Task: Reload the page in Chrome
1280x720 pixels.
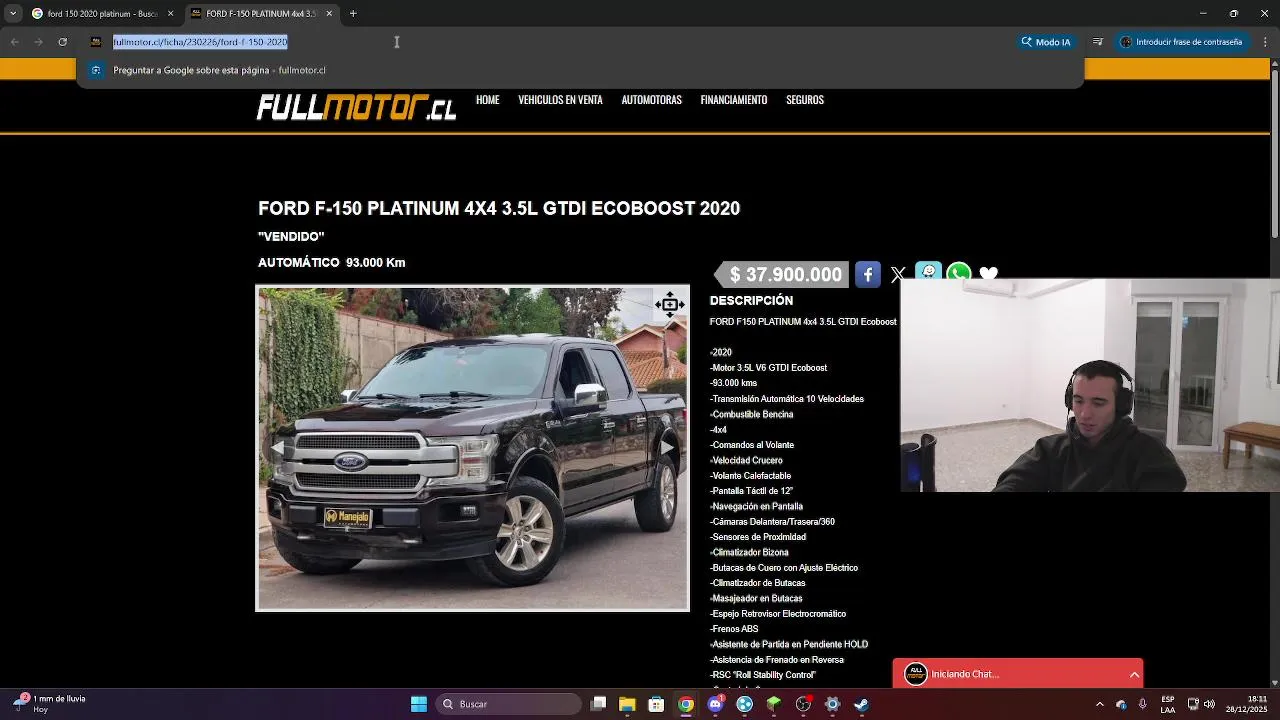Action: (62, 42)
